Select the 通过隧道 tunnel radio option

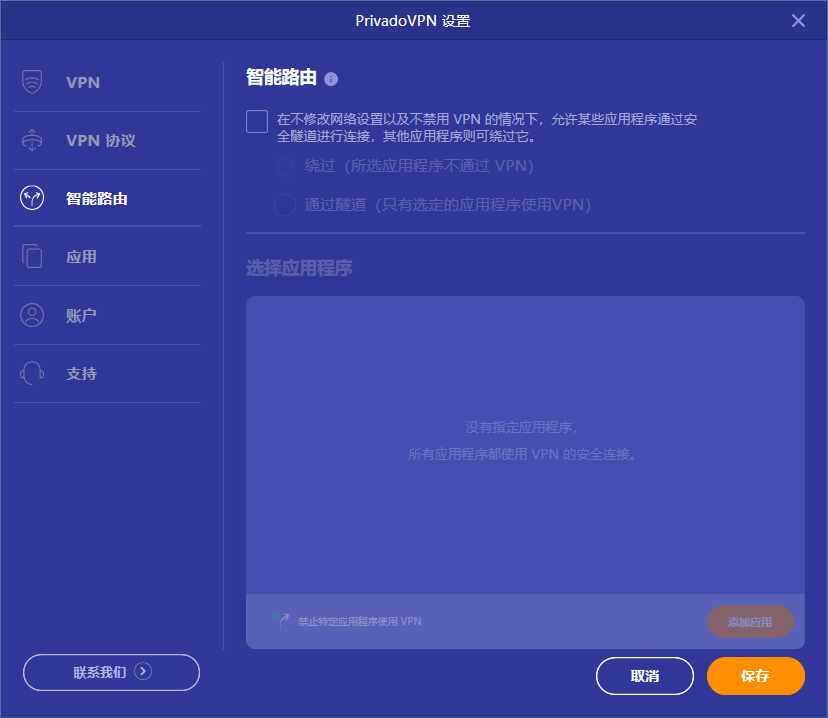(285, 205)
